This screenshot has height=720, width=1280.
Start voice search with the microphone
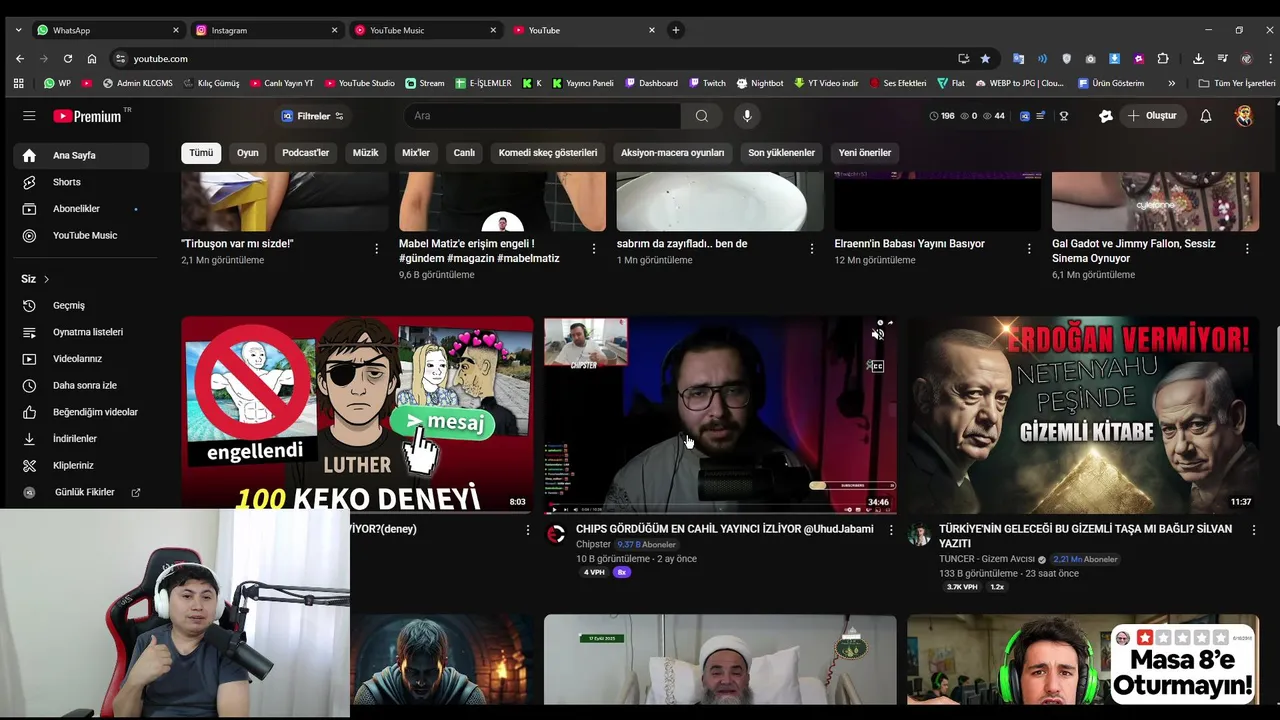click(746, 116)
